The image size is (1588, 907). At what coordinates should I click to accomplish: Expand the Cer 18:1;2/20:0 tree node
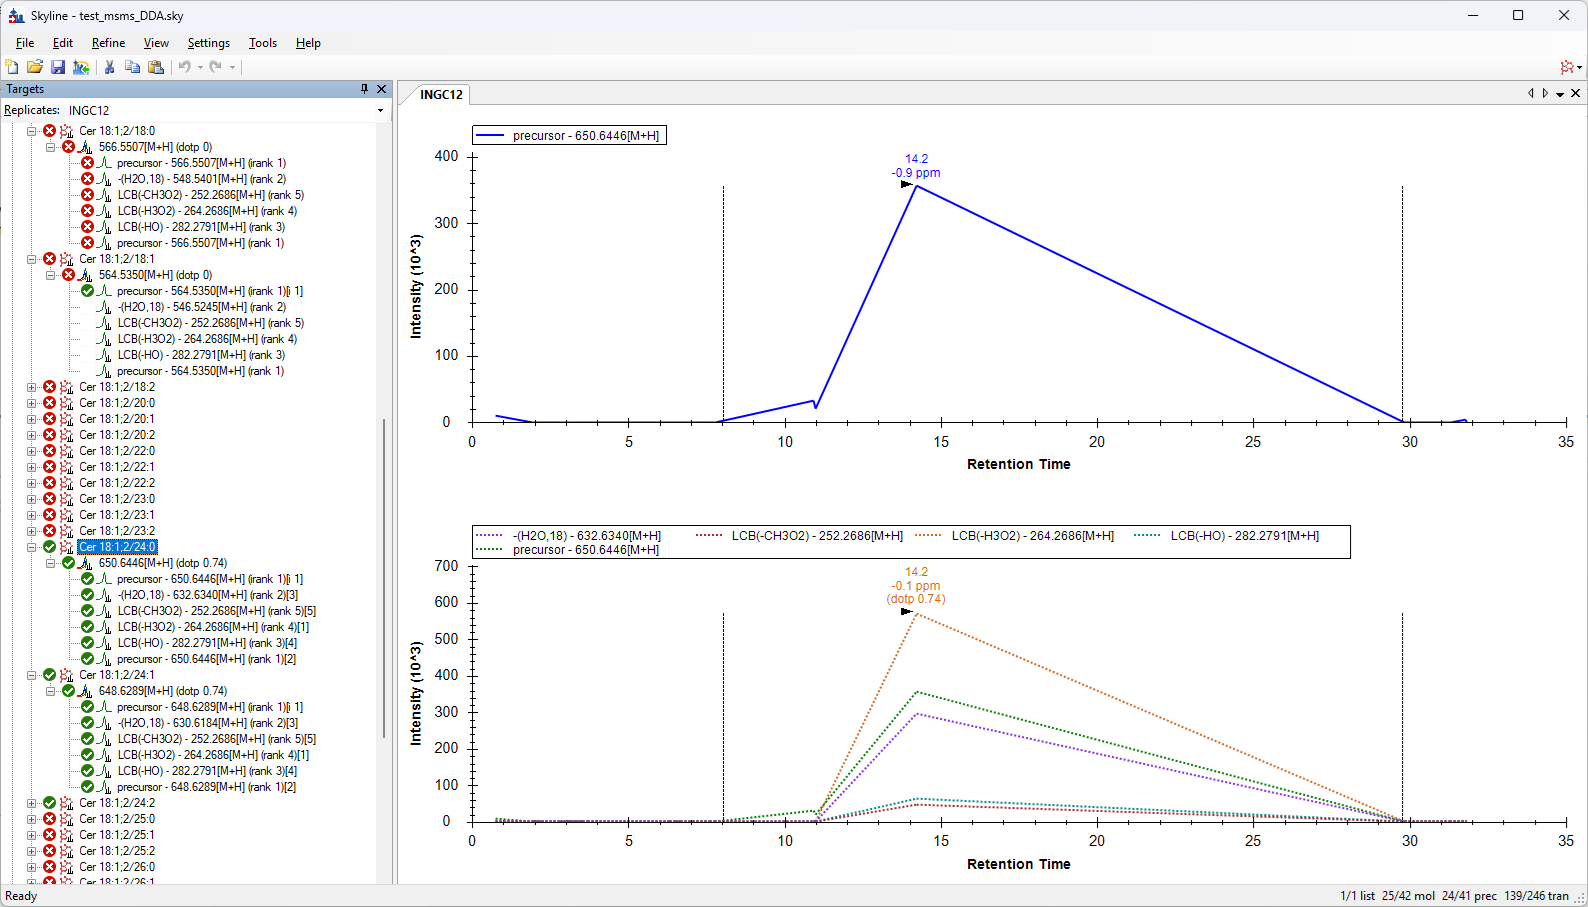coord(32,403)
